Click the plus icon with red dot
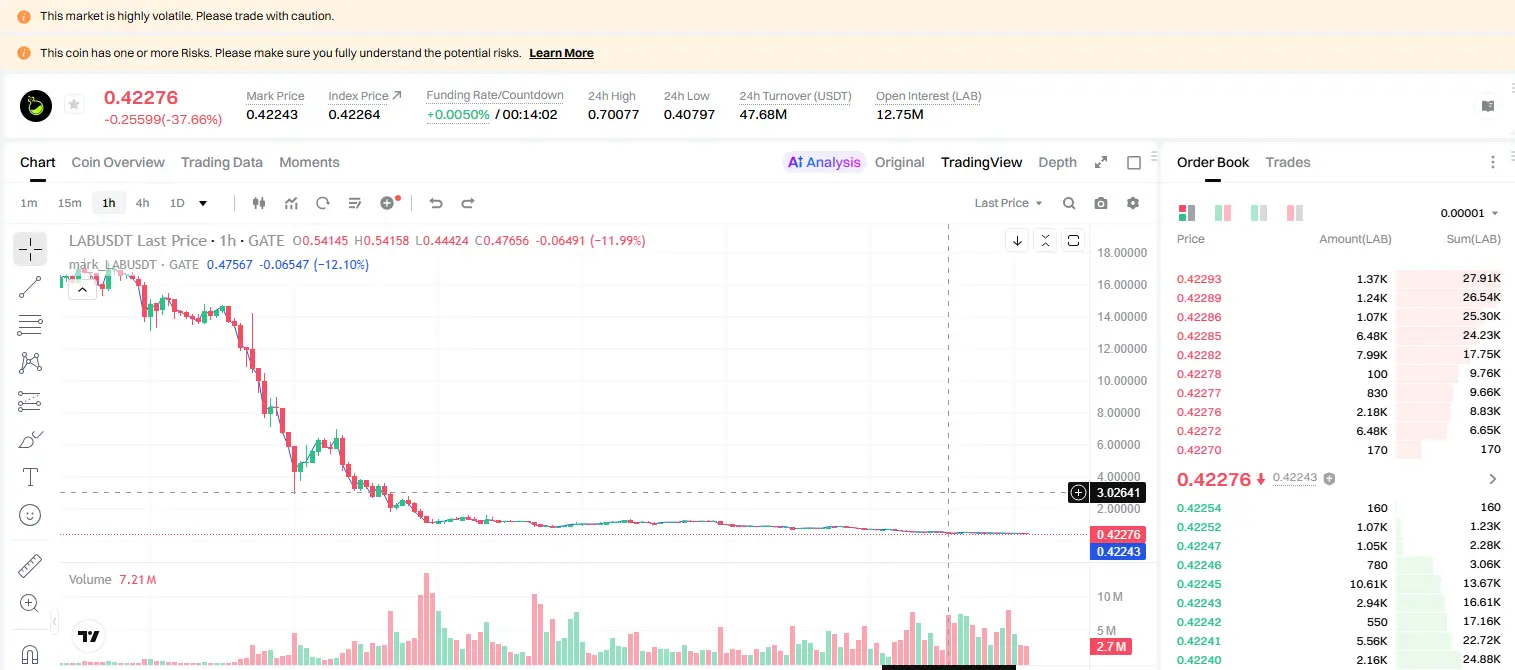 (x=389, y=202)
